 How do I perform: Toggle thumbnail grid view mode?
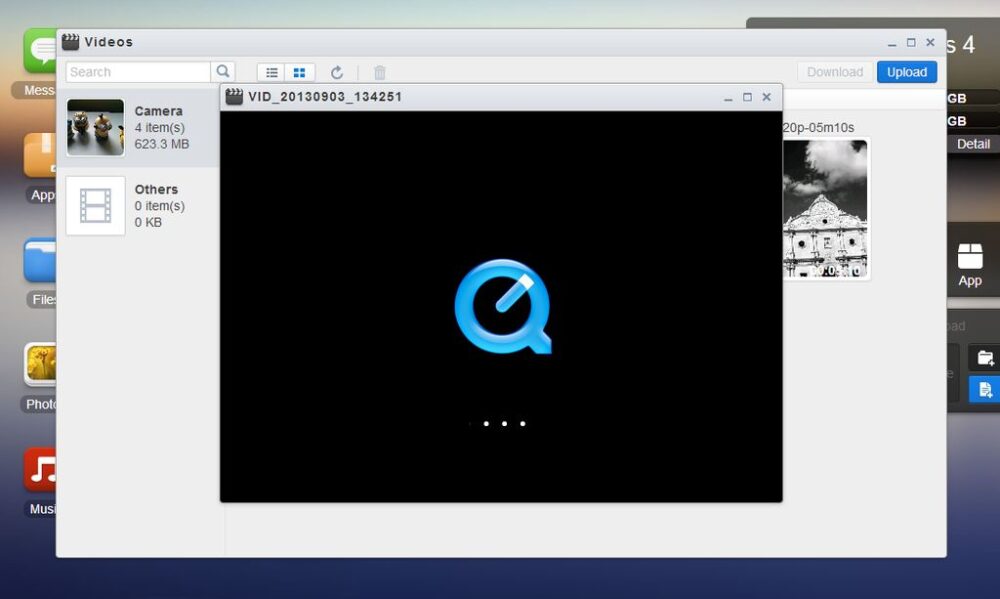click(x=298, y=71)
